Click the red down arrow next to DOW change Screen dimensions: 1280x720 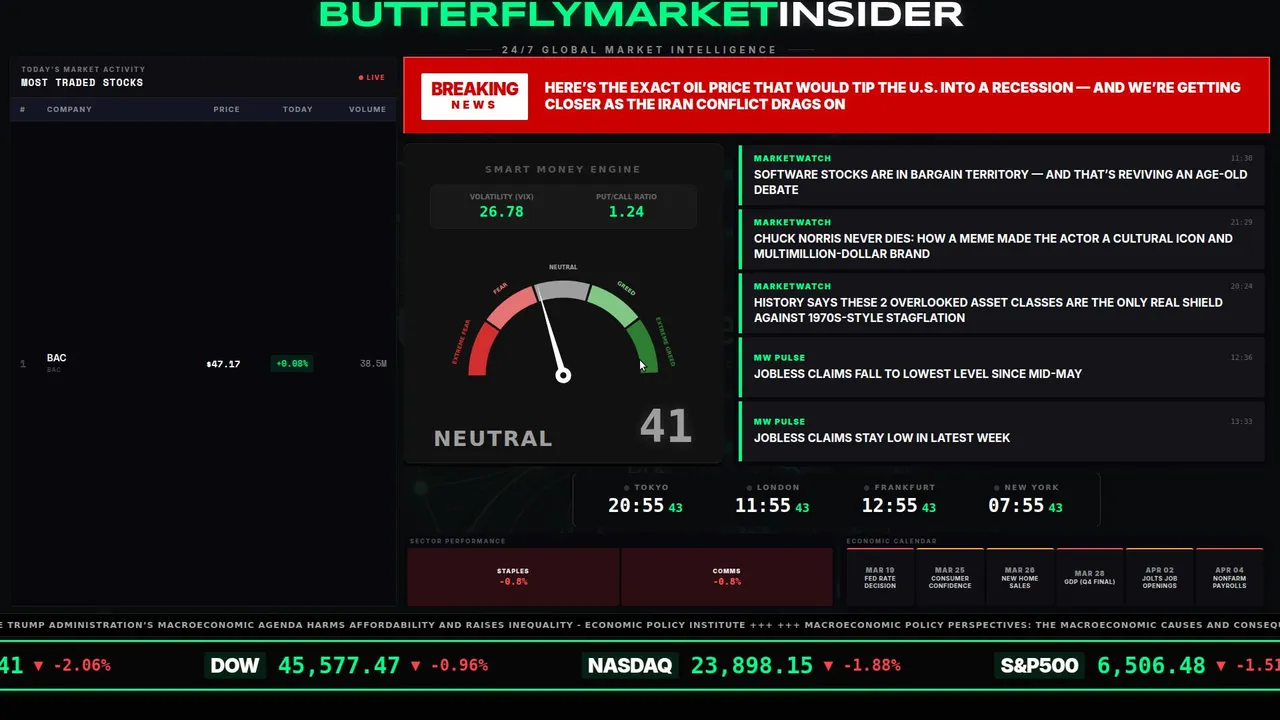pyautogui.click(x=416, y=666)
